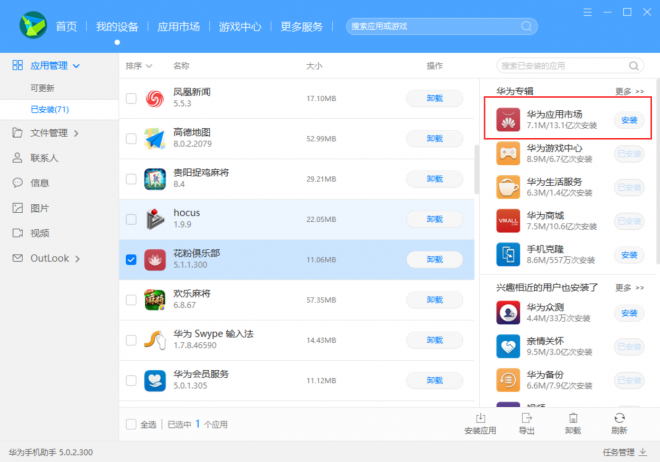660x462 pixels.
Task: Open the 任务管理 task manager icon
Action: pos(646,452)
